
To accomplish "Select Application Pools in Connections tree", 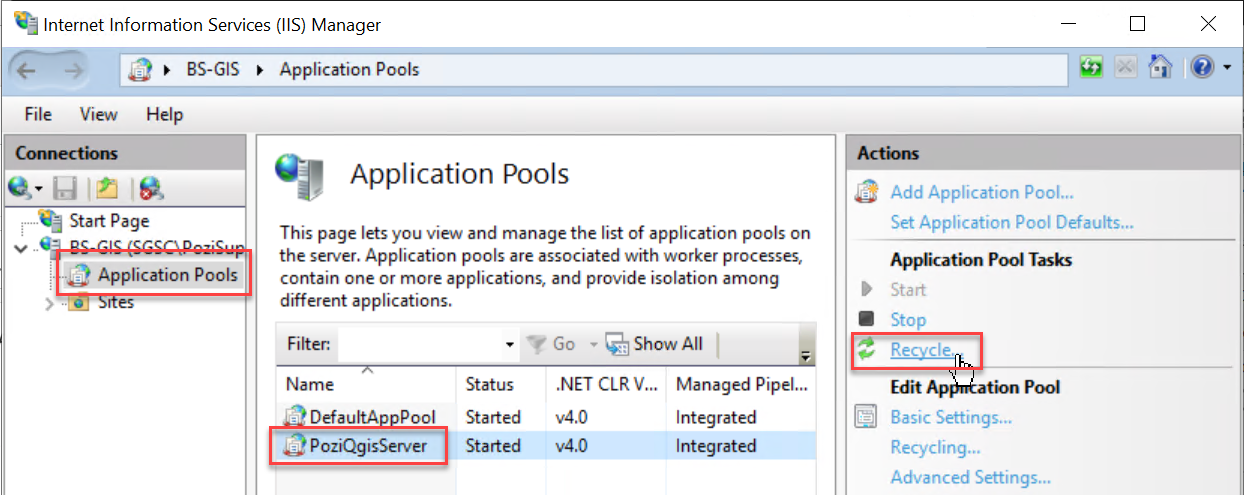I will (x=167, y=275).
